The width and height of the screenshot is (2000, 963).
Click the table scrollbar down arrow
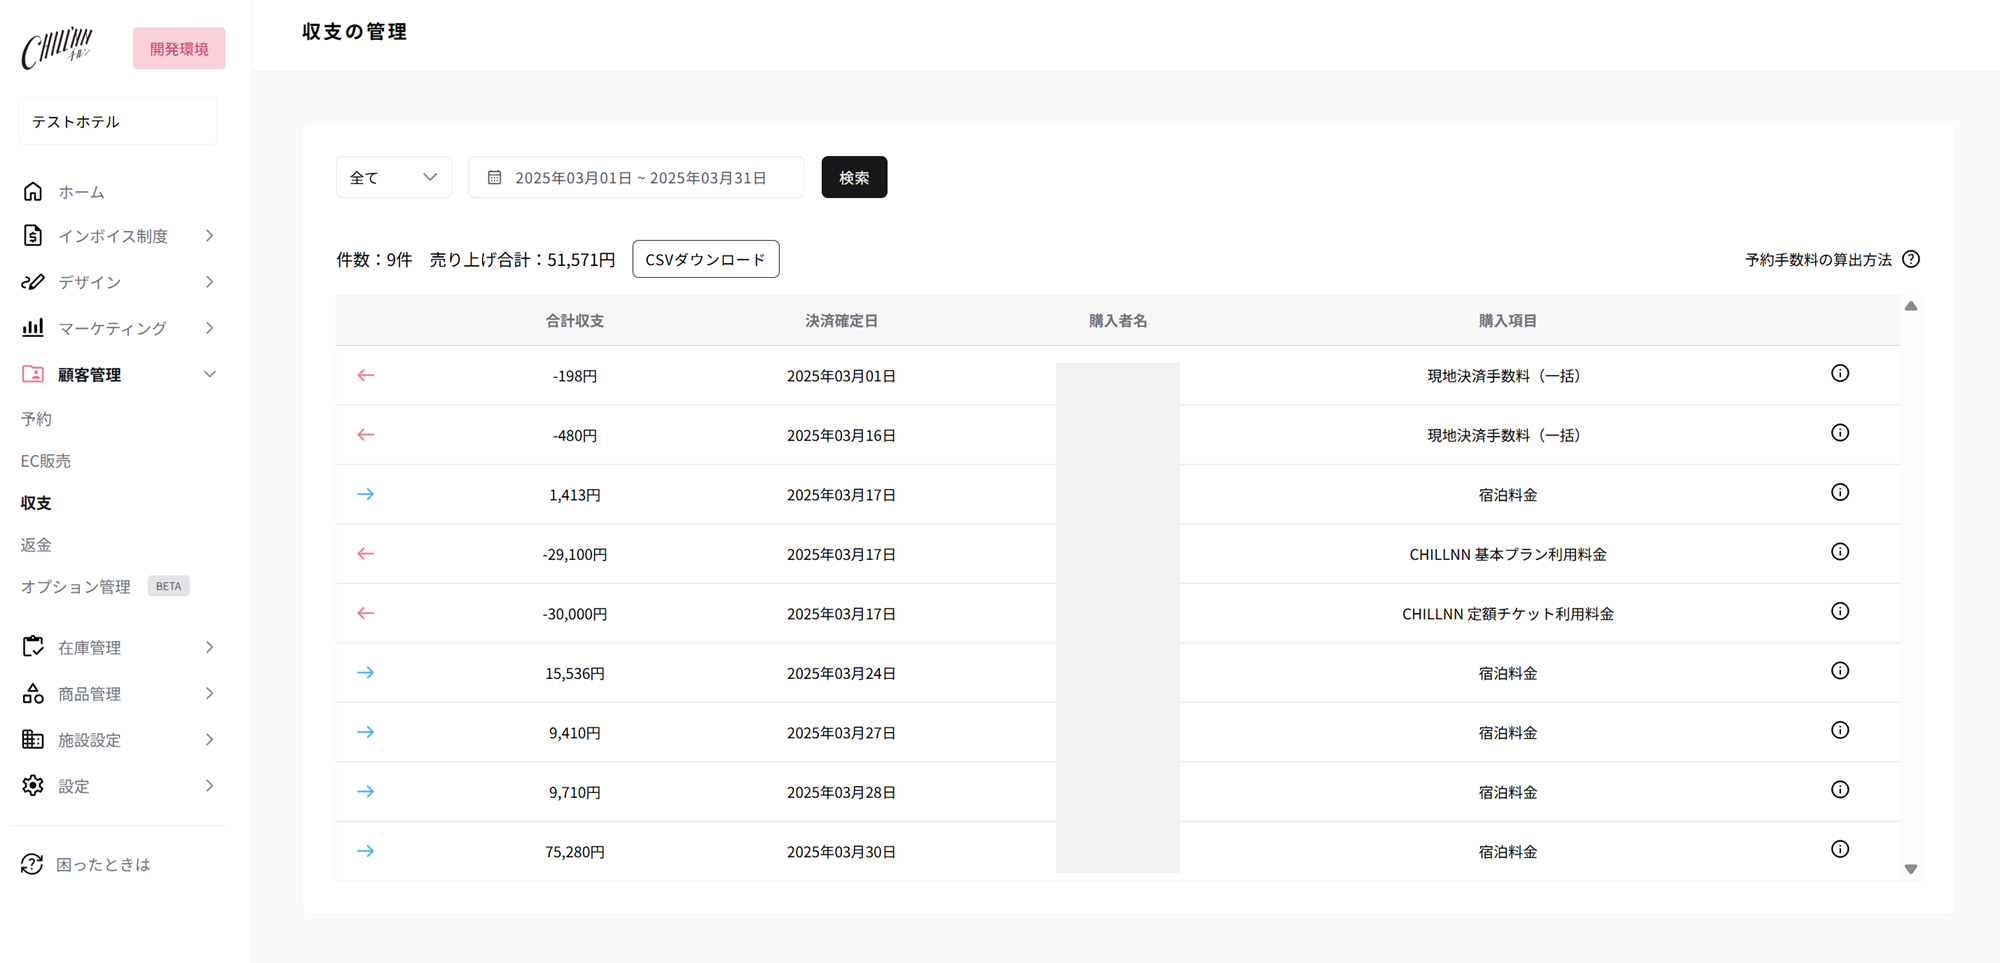point(1910,869)
